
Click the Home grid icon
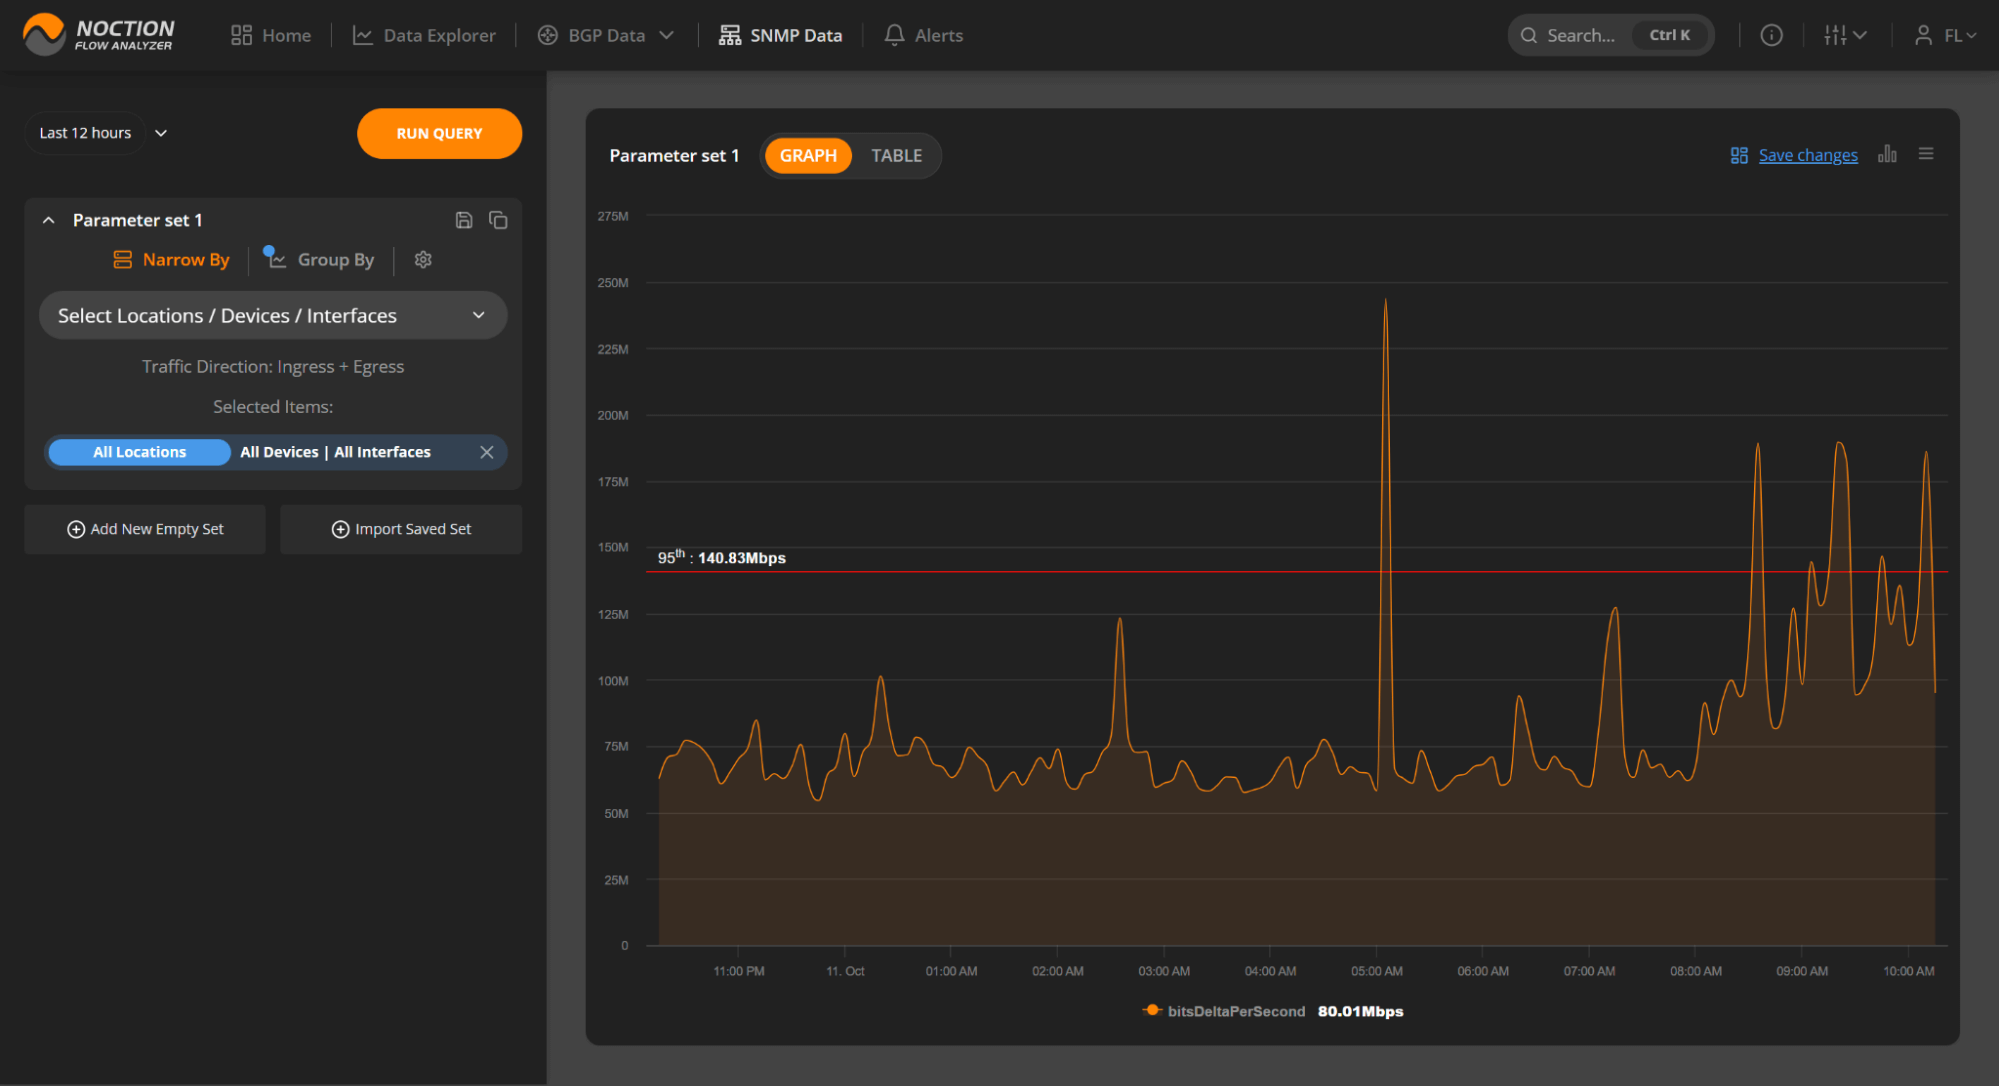241,35
